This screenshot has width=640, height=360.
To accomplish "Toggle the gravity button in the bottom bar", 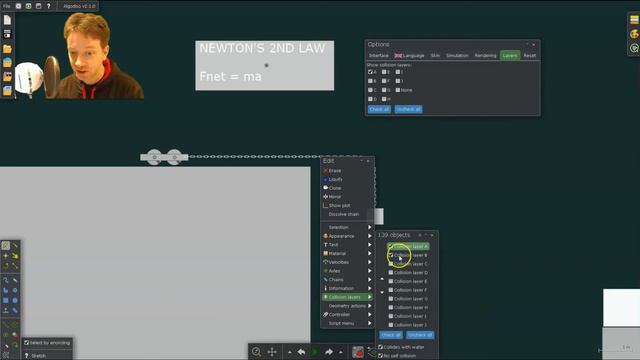I will (x=358, y=352).
